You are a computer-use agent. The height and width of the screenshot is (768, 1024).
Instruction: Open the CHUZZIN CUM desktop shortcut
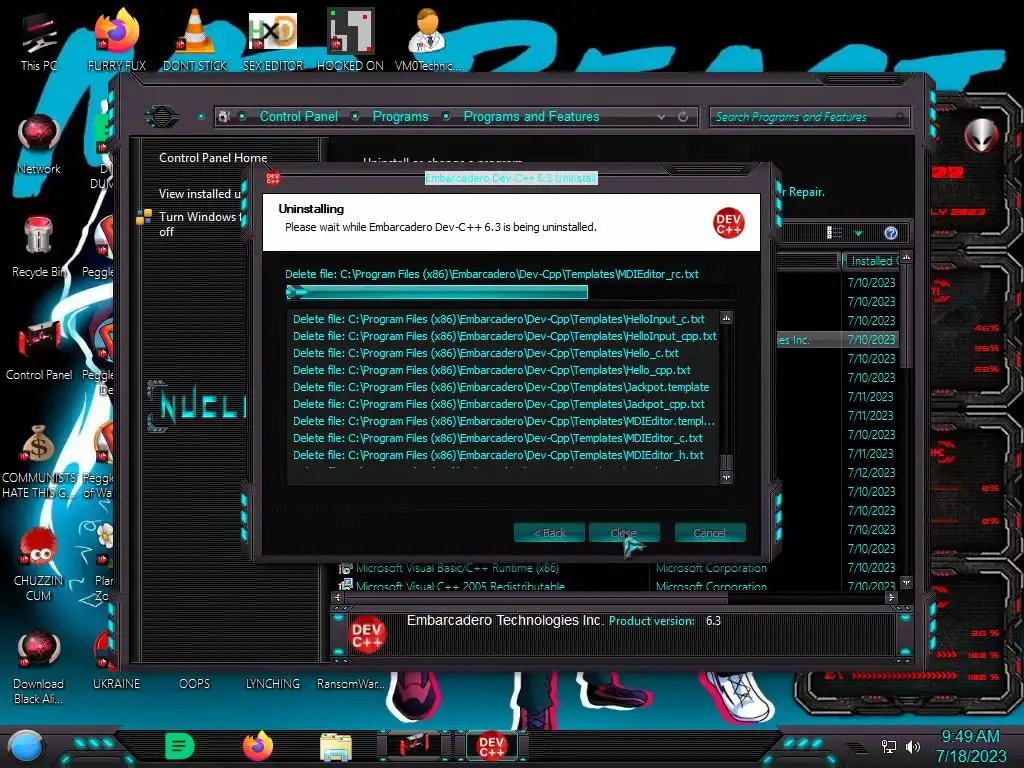[39, 564]
